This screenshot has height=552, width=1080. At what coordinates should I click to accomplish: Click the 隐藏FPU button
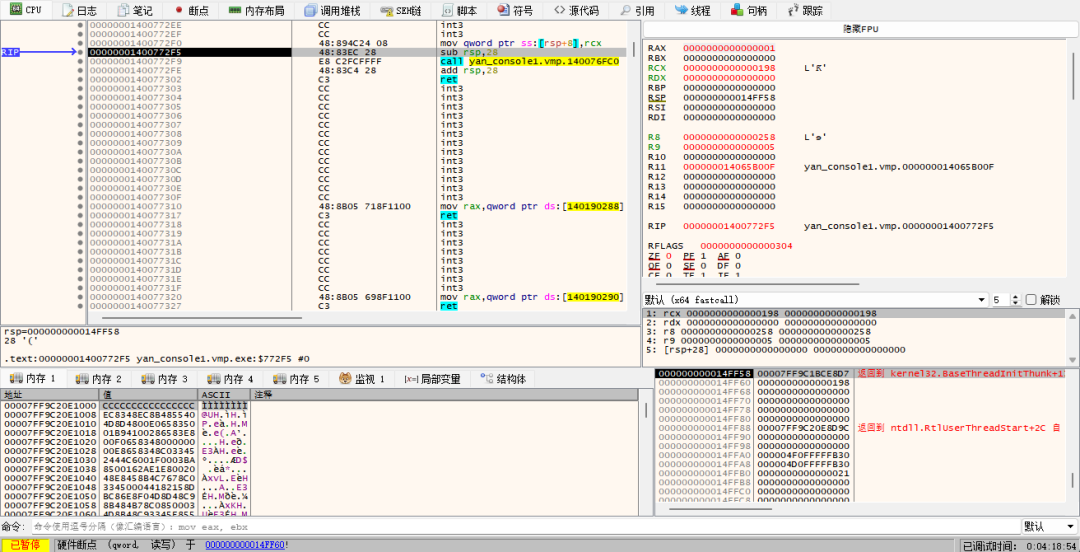pos(859,29)
